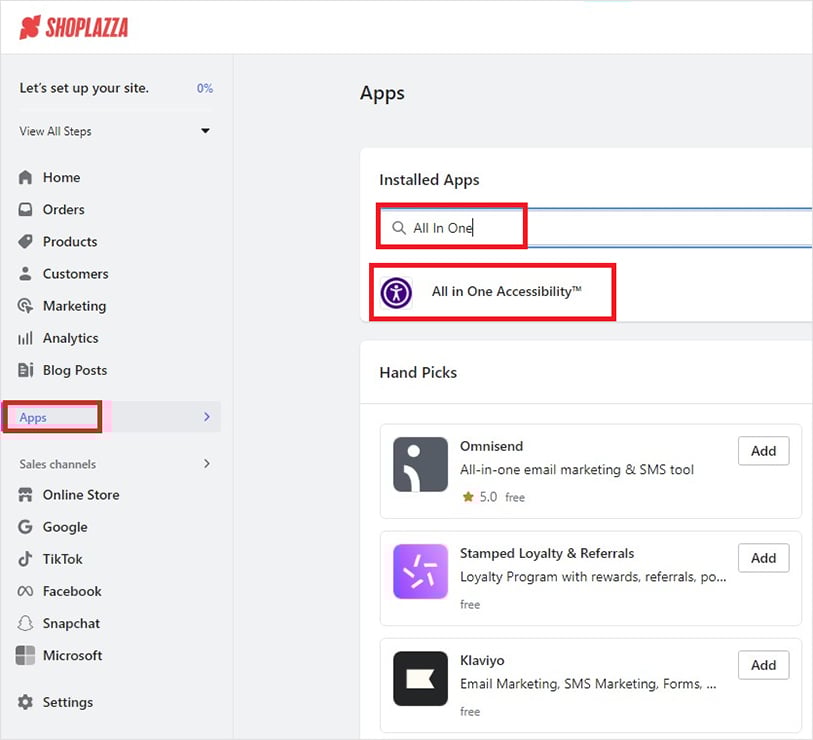The height and width of the screenshot is (740, 813).
Task: Click the Installed Apps heading
Action: [429, 180]
